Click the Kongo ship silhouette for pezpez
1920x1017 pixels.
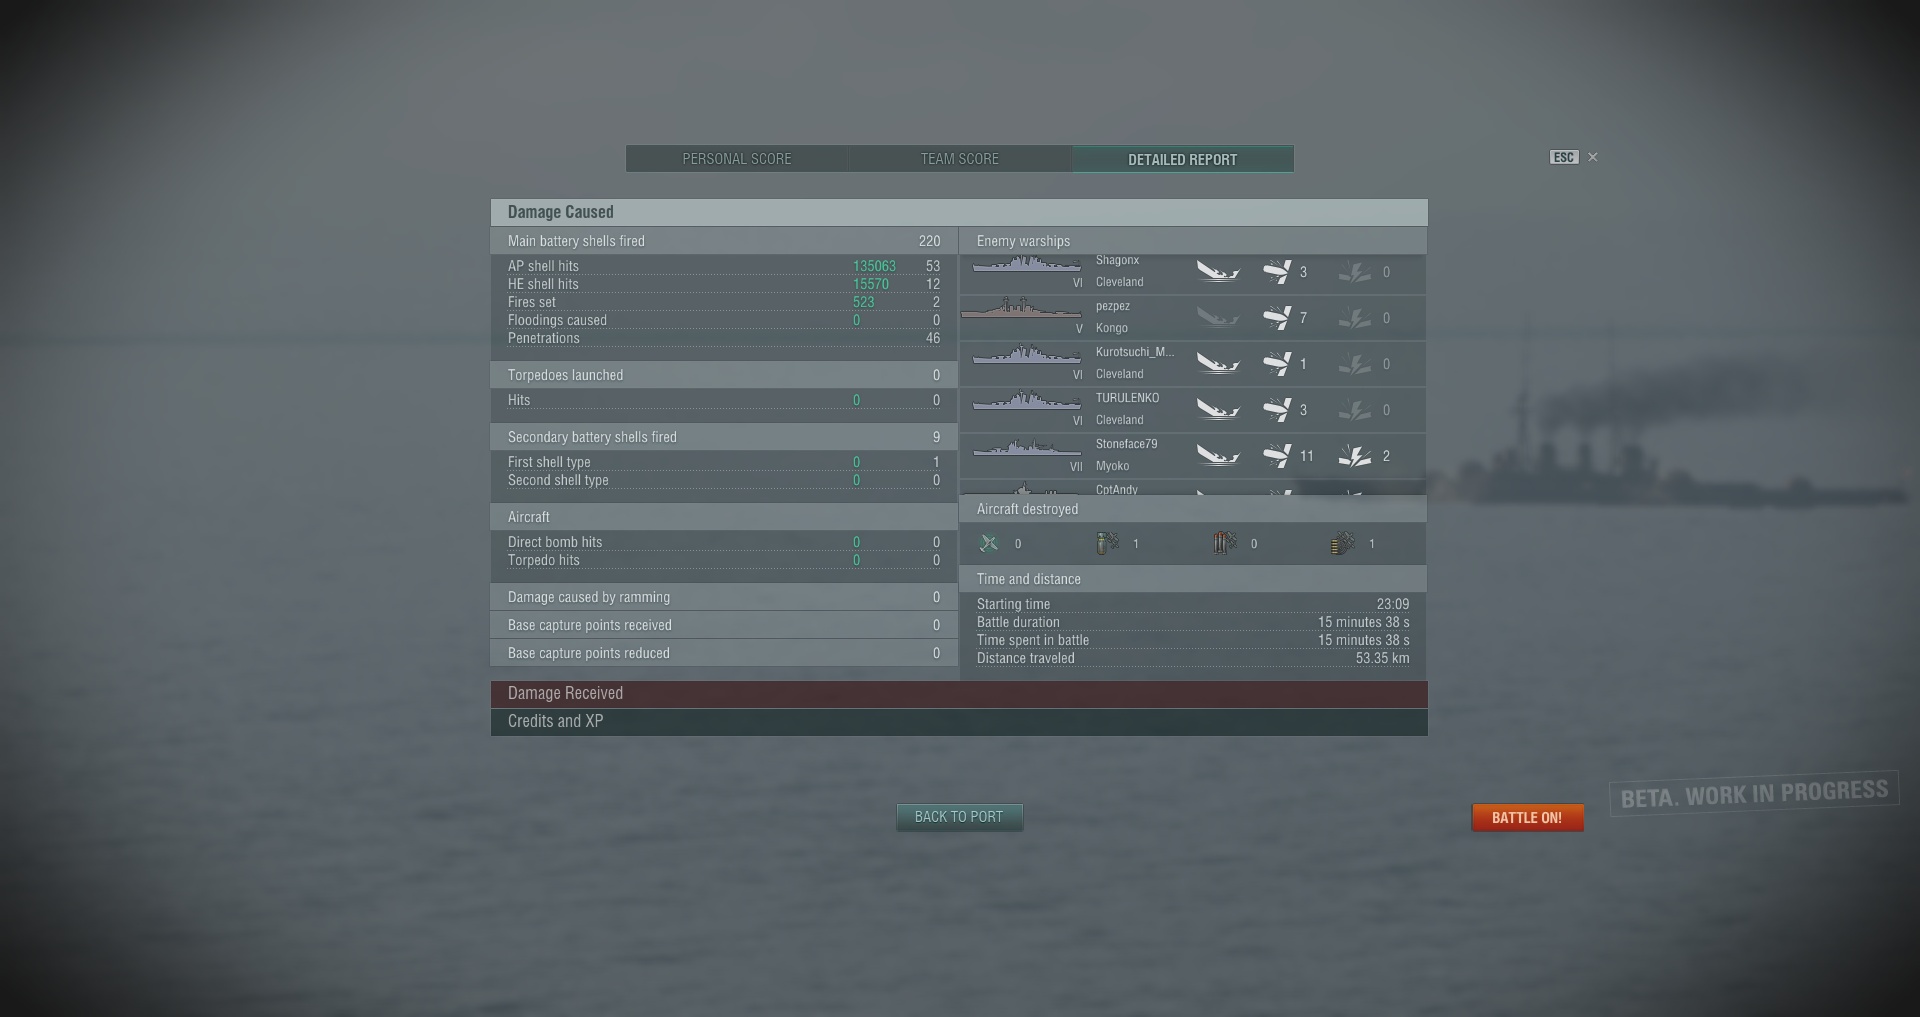click(x=1021, y=309)
